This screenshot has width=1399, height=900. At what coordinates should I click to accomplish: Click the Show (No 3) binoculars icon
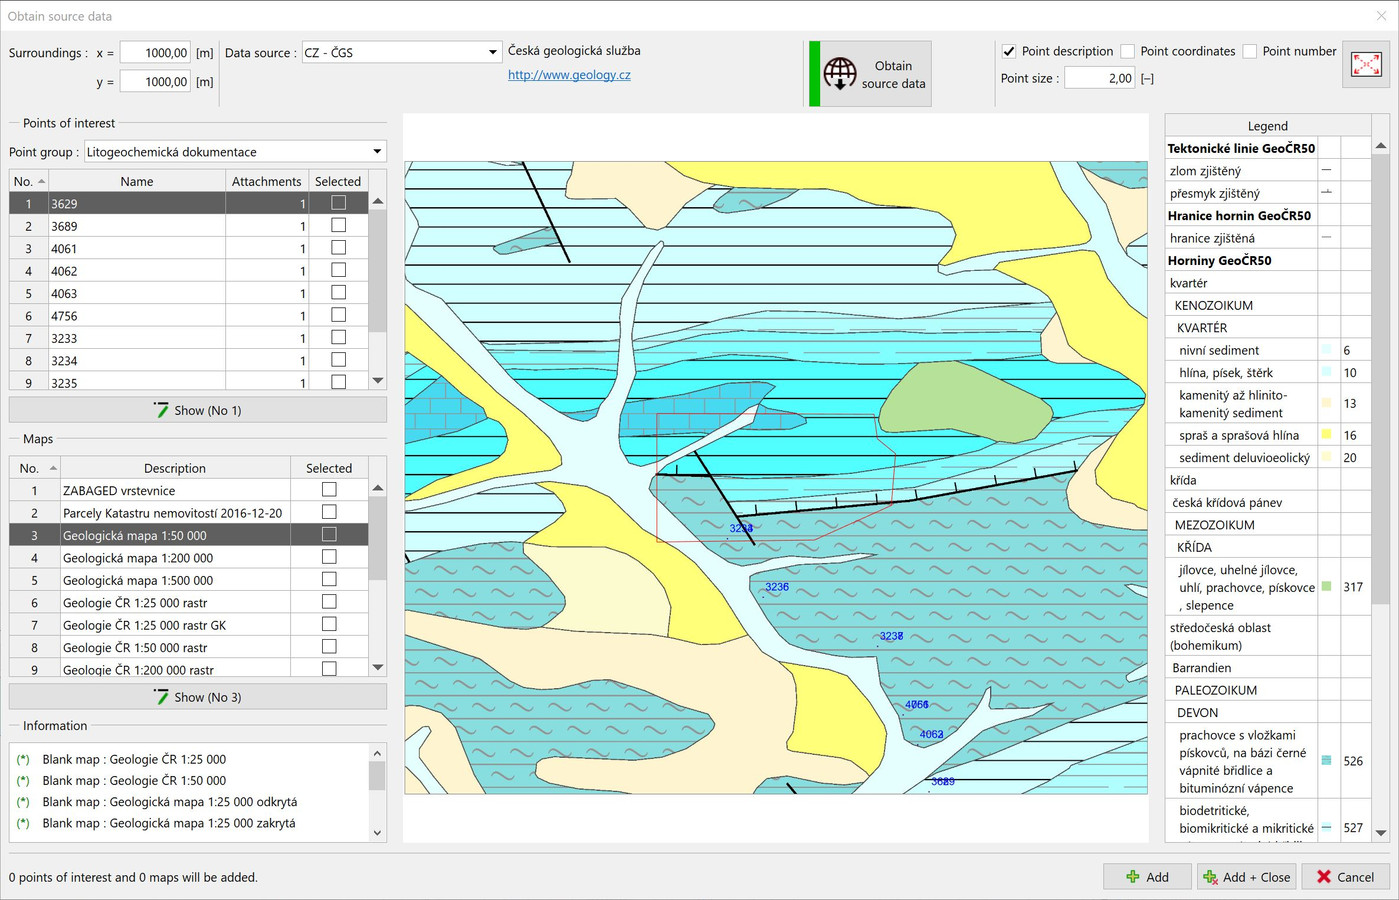[161, 697]
